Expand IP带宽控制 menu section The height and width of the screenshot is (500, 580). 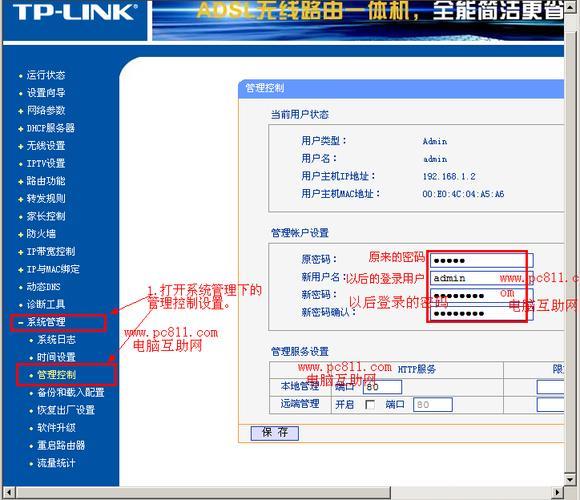[50, 251]
